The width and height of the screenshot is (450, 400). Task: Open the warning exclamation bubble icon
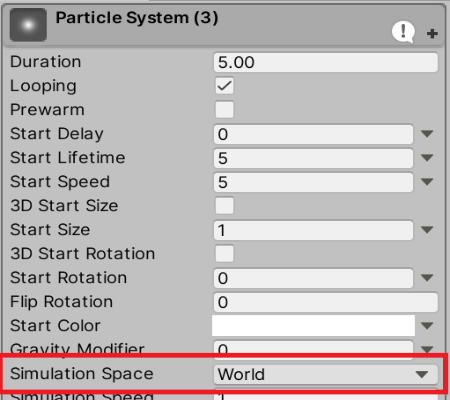(403, 32)
